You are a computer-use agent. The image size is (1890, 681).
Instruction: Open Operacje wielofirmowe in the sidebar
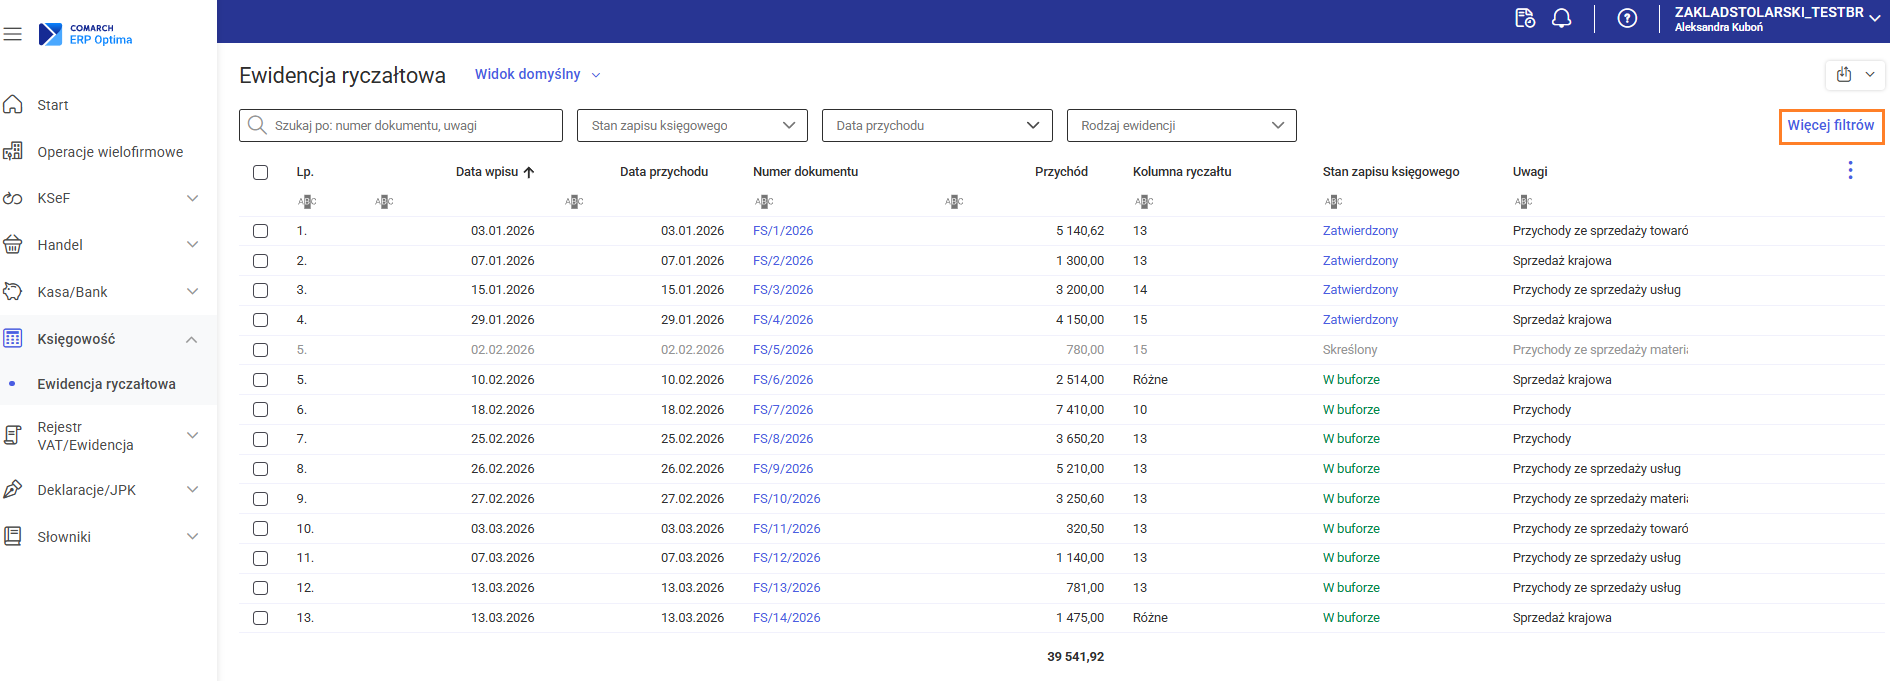click(110, 152)
